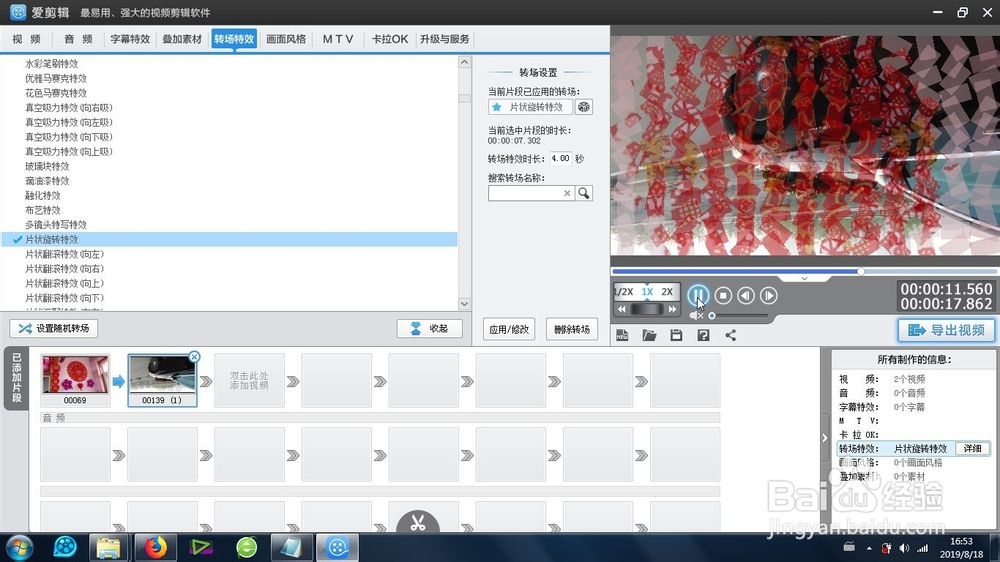1000x562 pixels.
Task: Click the Details button for transition info
Action: tap(973, 448)
